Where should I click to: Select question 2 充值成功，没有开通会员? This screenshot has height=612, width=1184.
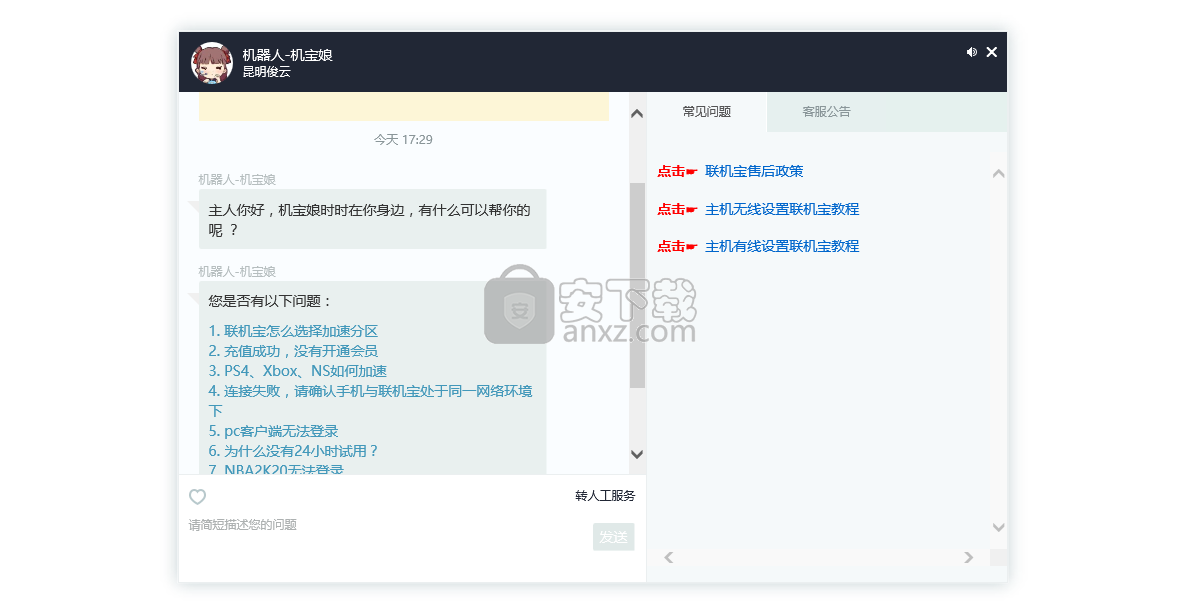(293, 351)
